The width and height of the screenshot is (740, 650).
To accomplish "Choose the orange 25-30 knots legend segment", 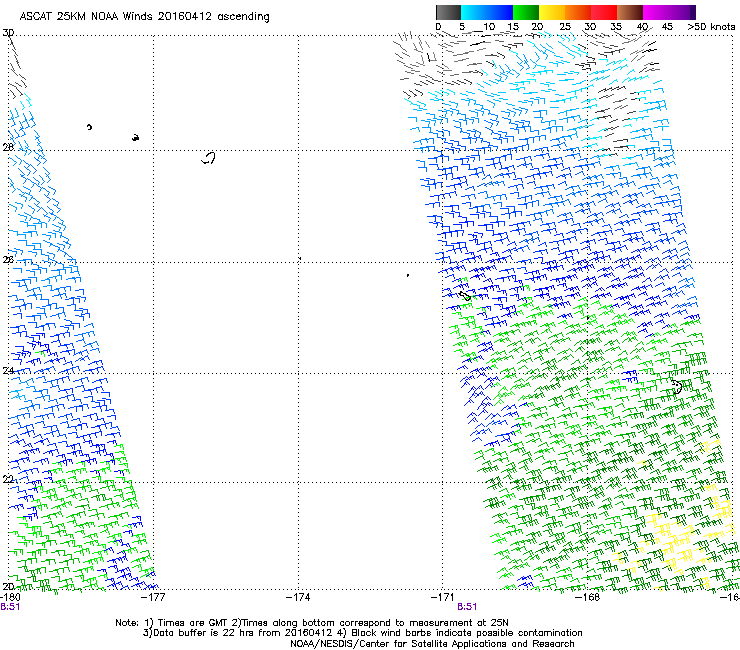I will click(x=578, y=12).
